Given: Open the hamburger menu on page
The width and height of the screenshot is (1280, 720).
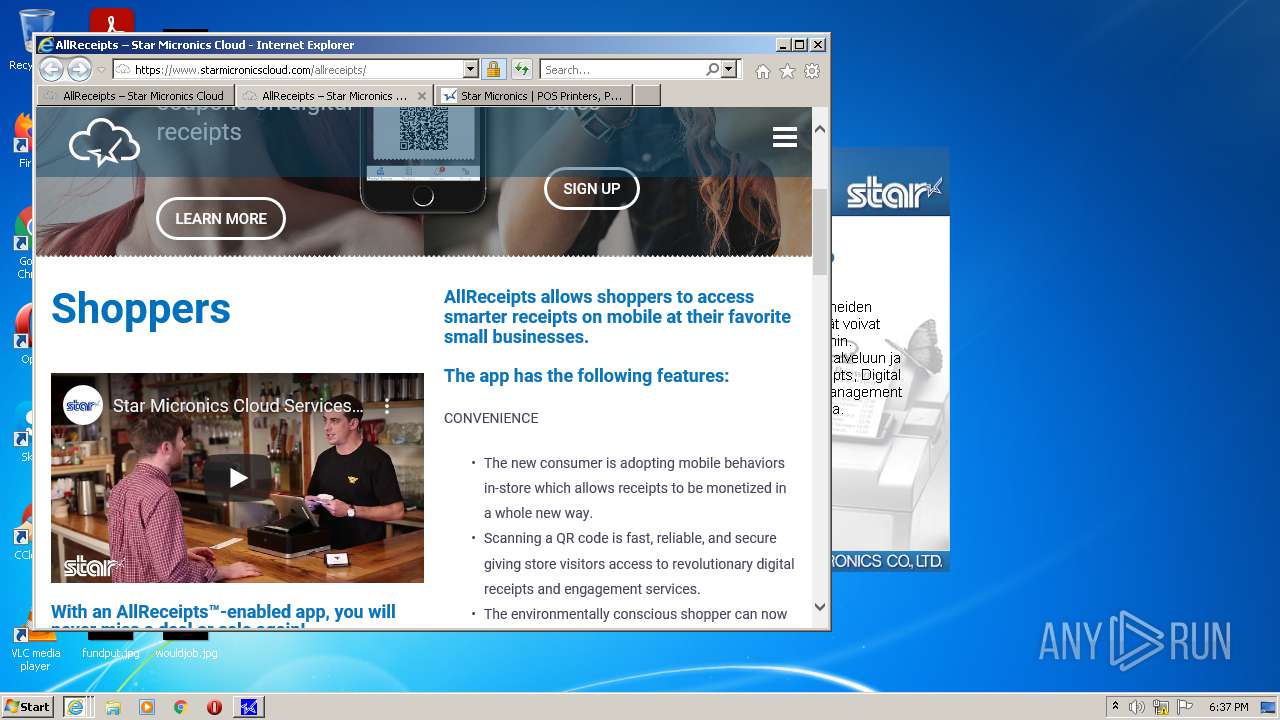Looking at the screenshot, I should [x=785, y=138].
